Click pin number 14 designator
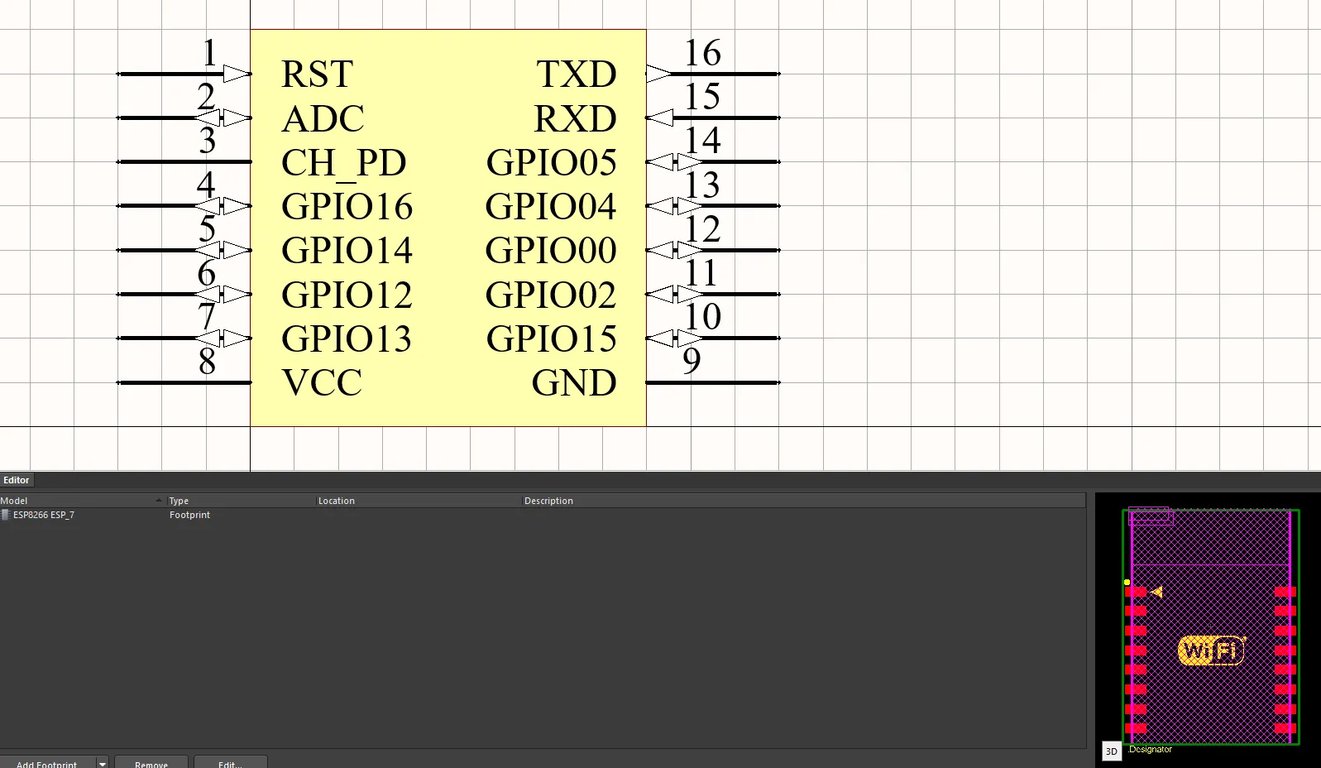The image size is (1321, 768). [x=703, y=141]
